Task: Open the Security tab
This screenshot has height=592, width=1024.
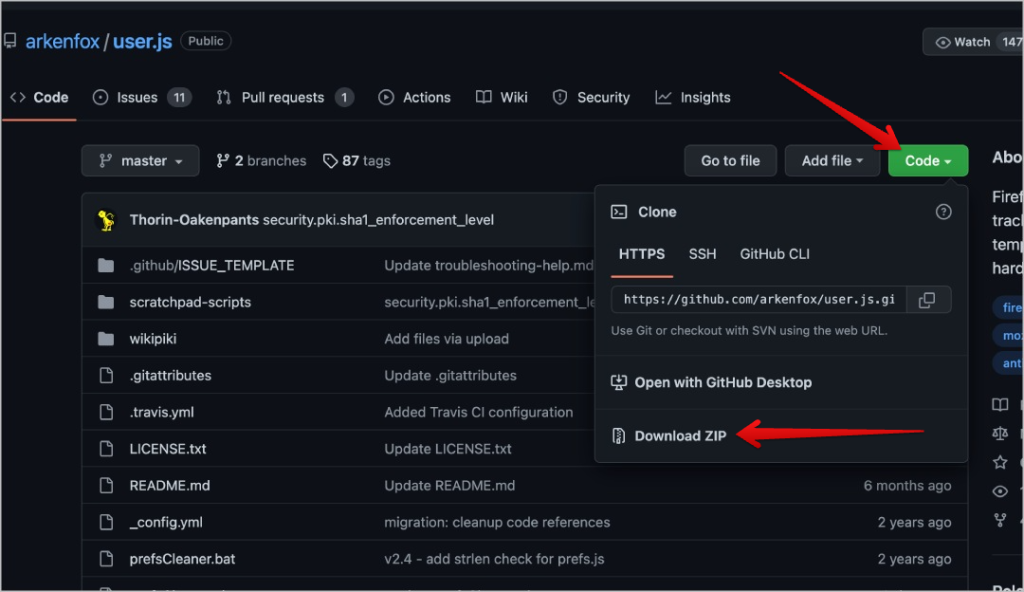Action: click(x=591, y=97)
